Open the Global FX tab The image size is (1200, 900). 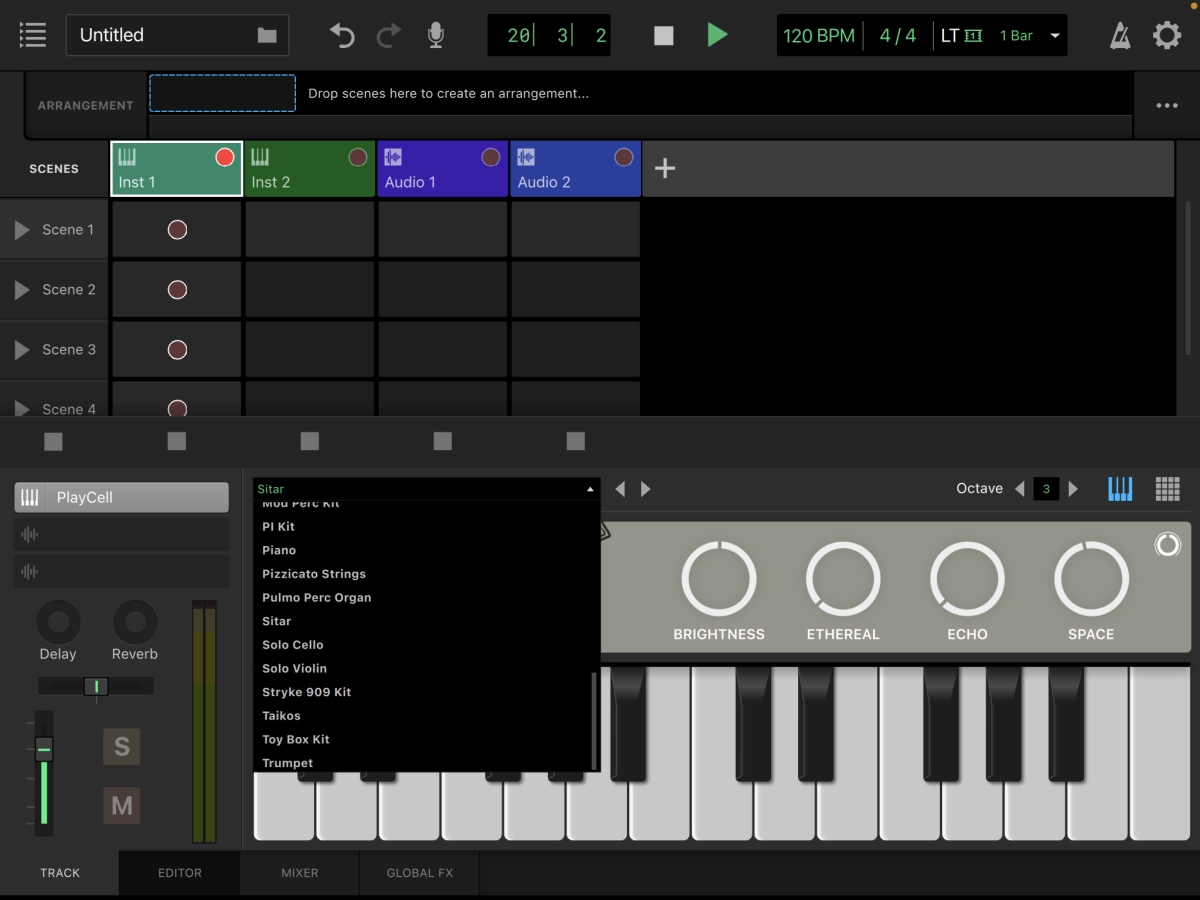[x=419, y=873]
